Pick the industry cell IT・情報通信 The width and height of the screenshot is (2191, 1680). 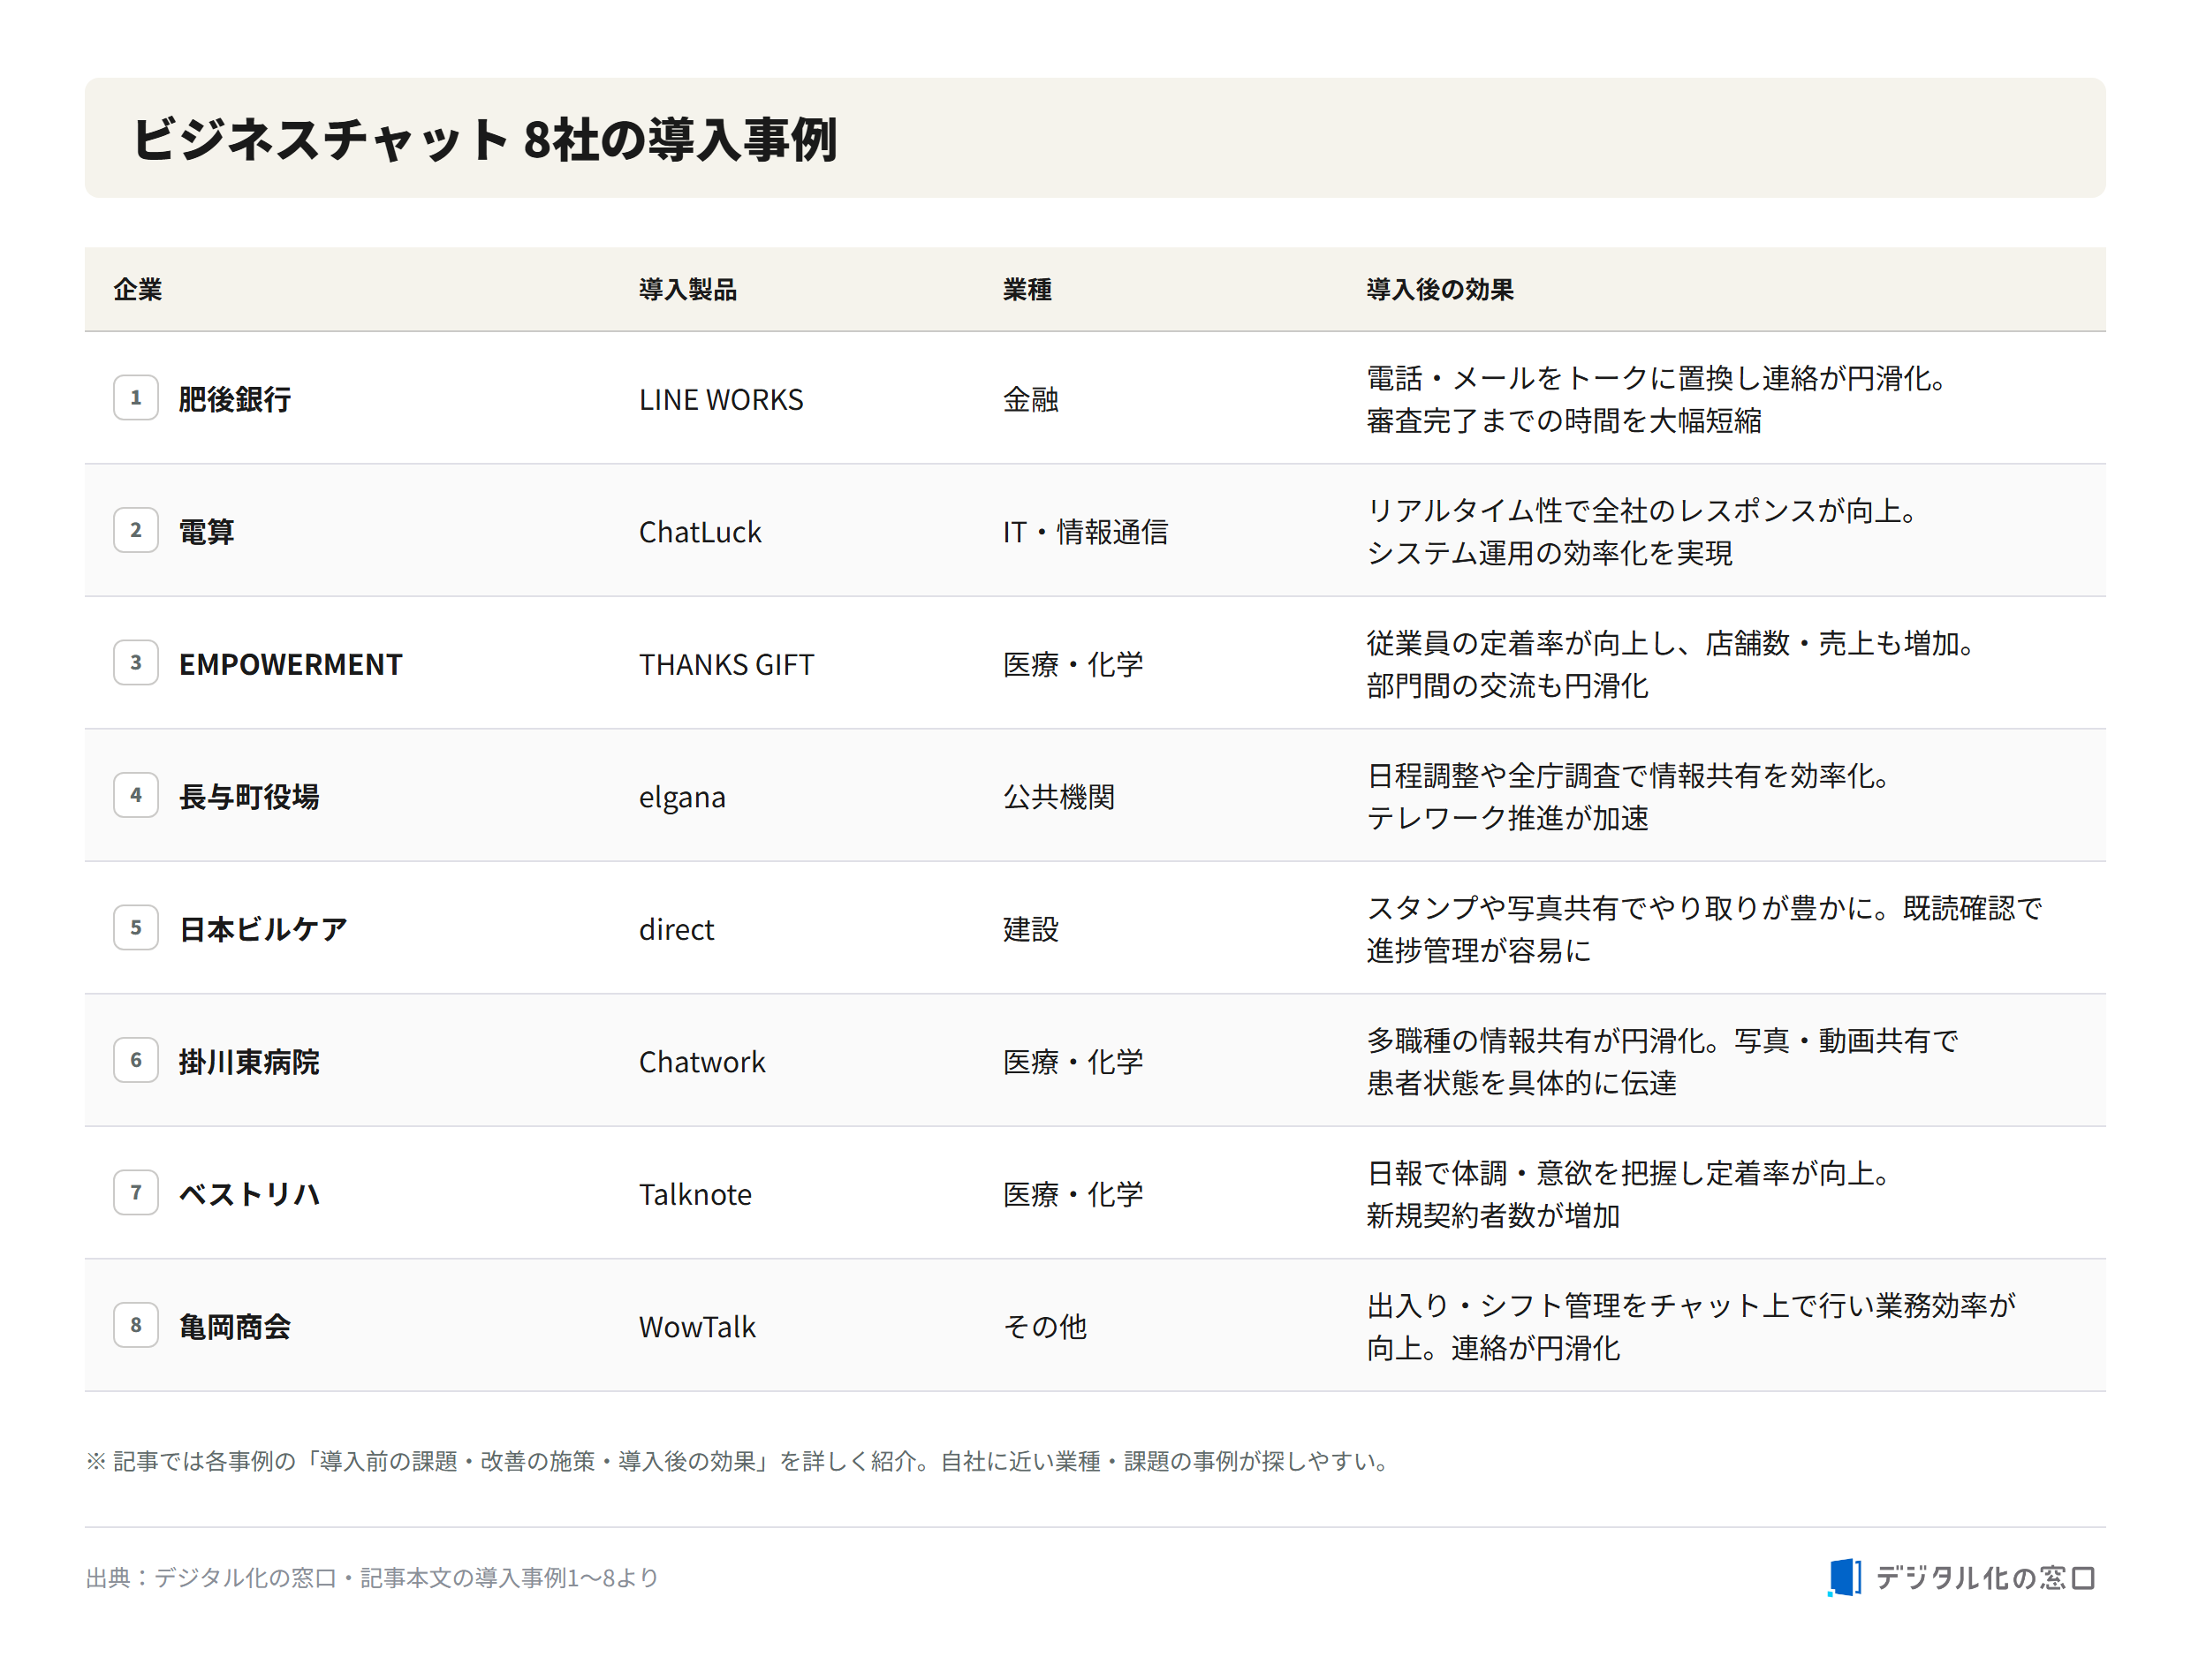click(x=1086, y=532)
